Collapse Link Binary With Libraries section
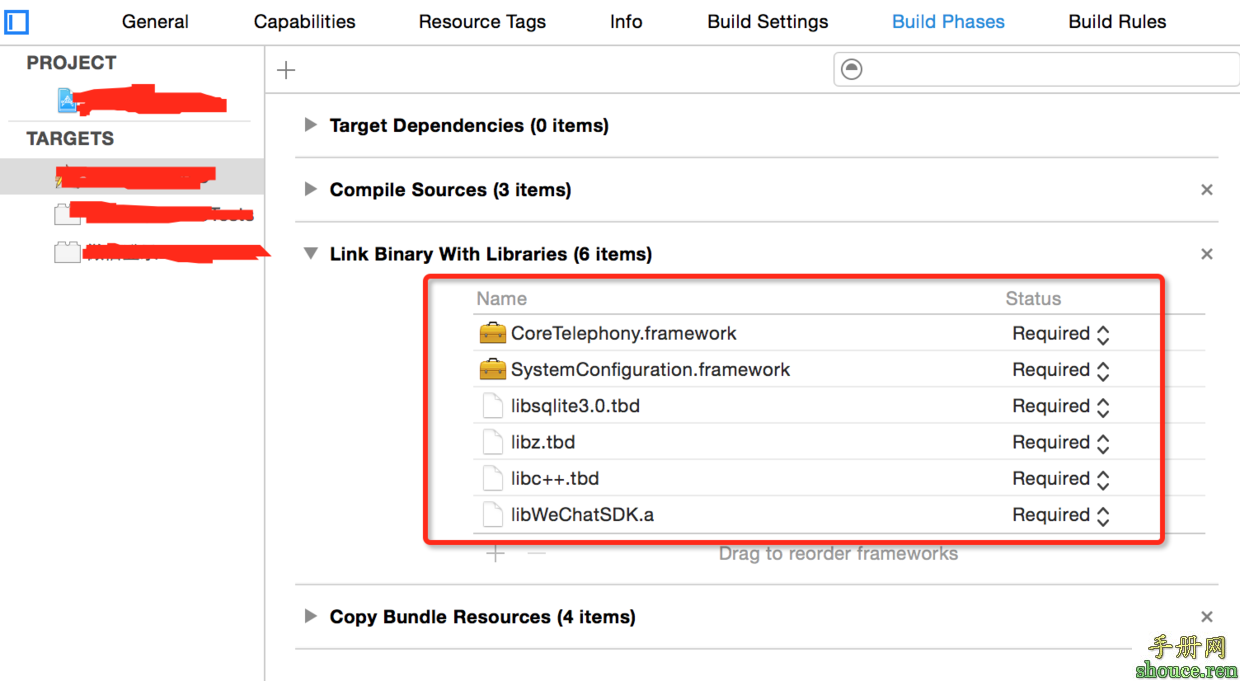The height and width of the screenshot is (681, 1240). click(310, 254)
